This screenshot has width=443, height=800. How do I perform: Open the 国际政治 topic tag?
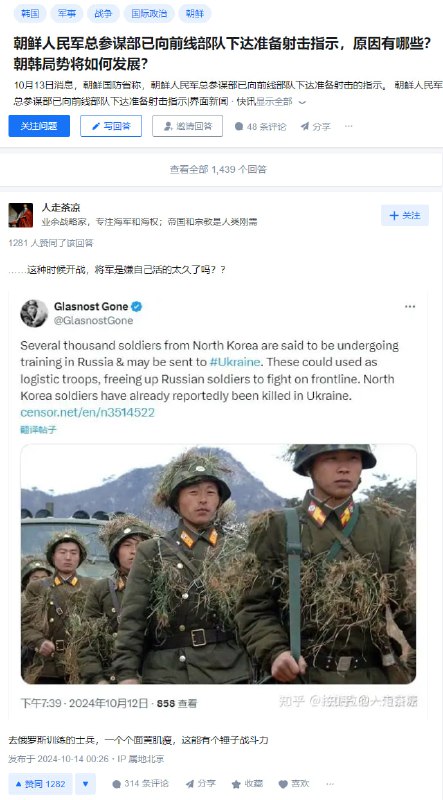(x=149, y=14)
